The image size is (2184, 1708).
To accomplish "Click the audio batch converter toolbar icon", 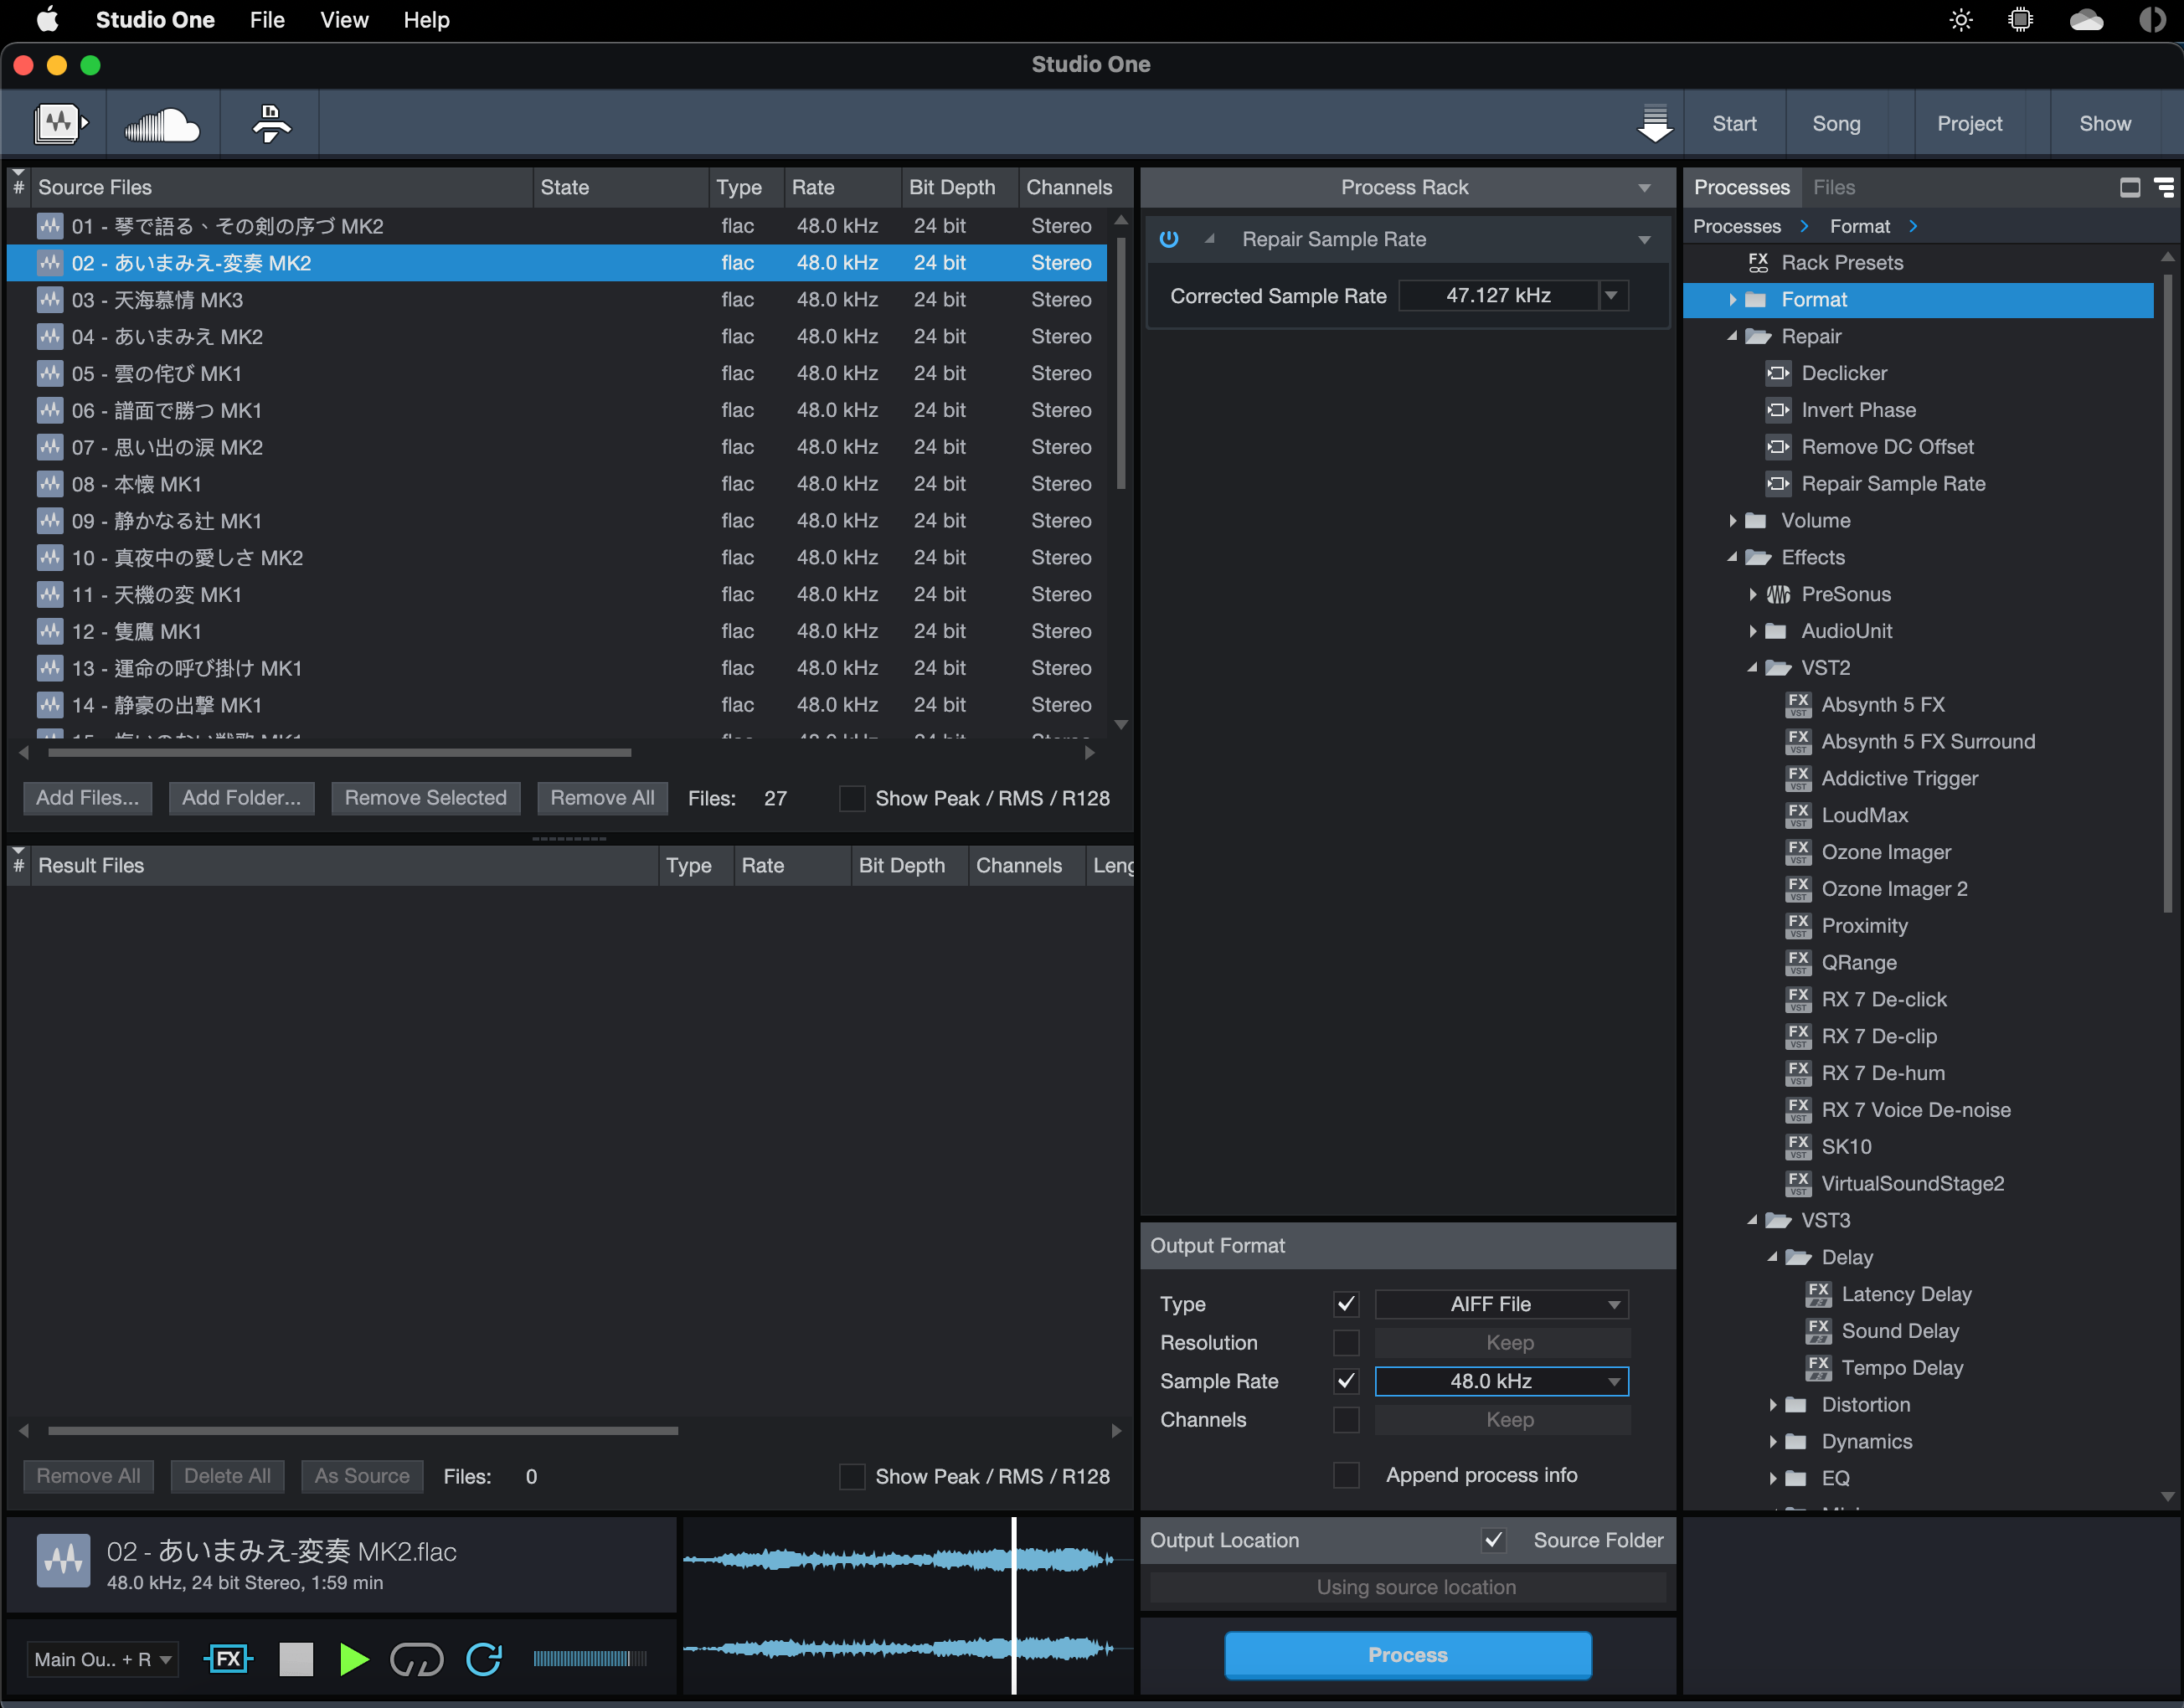I will [60, 124].
